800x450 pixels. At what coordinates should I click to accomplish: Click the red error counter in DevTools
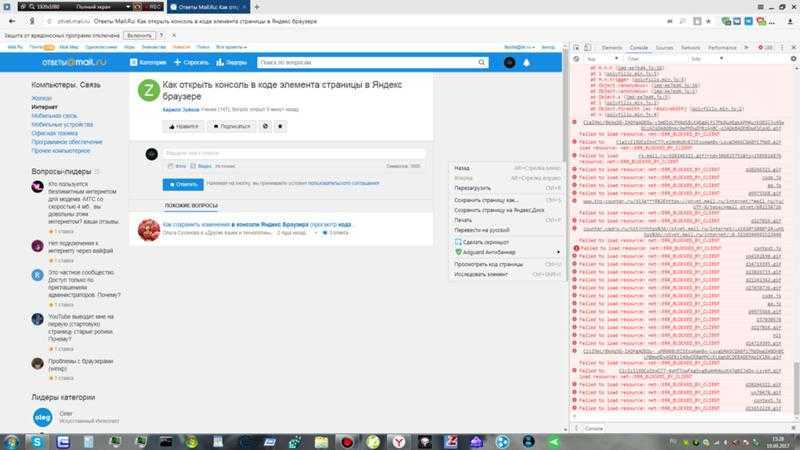[765, 47]
